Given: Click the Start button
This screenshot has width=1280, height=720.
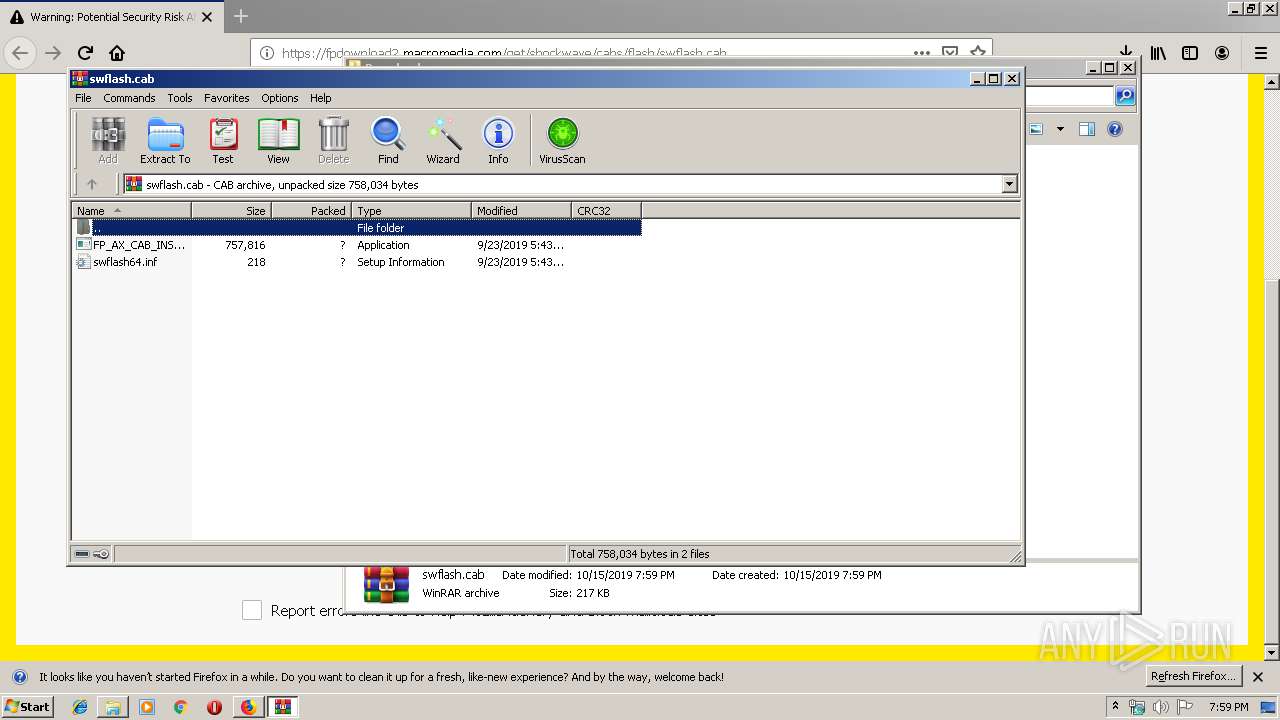Looking at the screenshot, I should (27, 707).
